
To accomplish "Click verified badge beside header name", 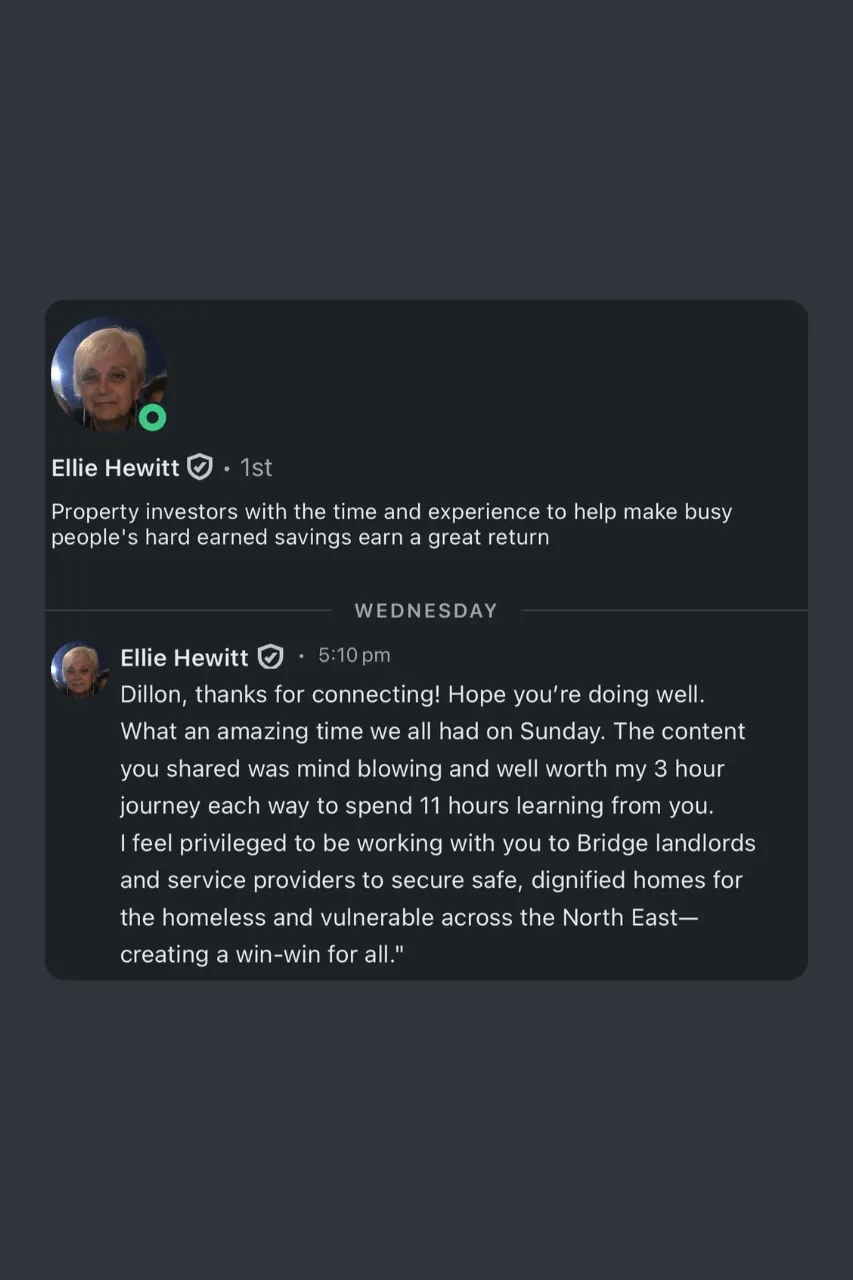I will pos(200,467).
